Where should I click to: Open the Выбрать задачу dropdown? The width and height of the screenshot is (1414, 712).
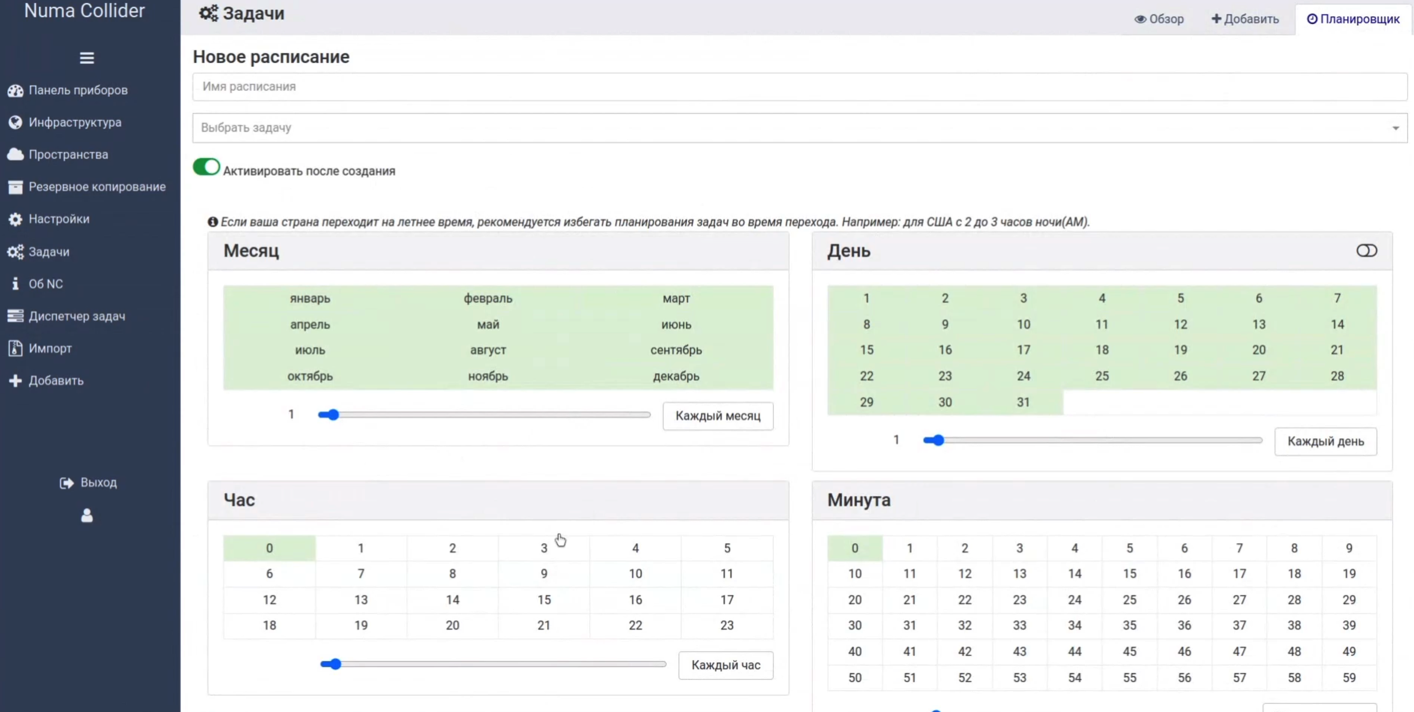pos(799,128)
